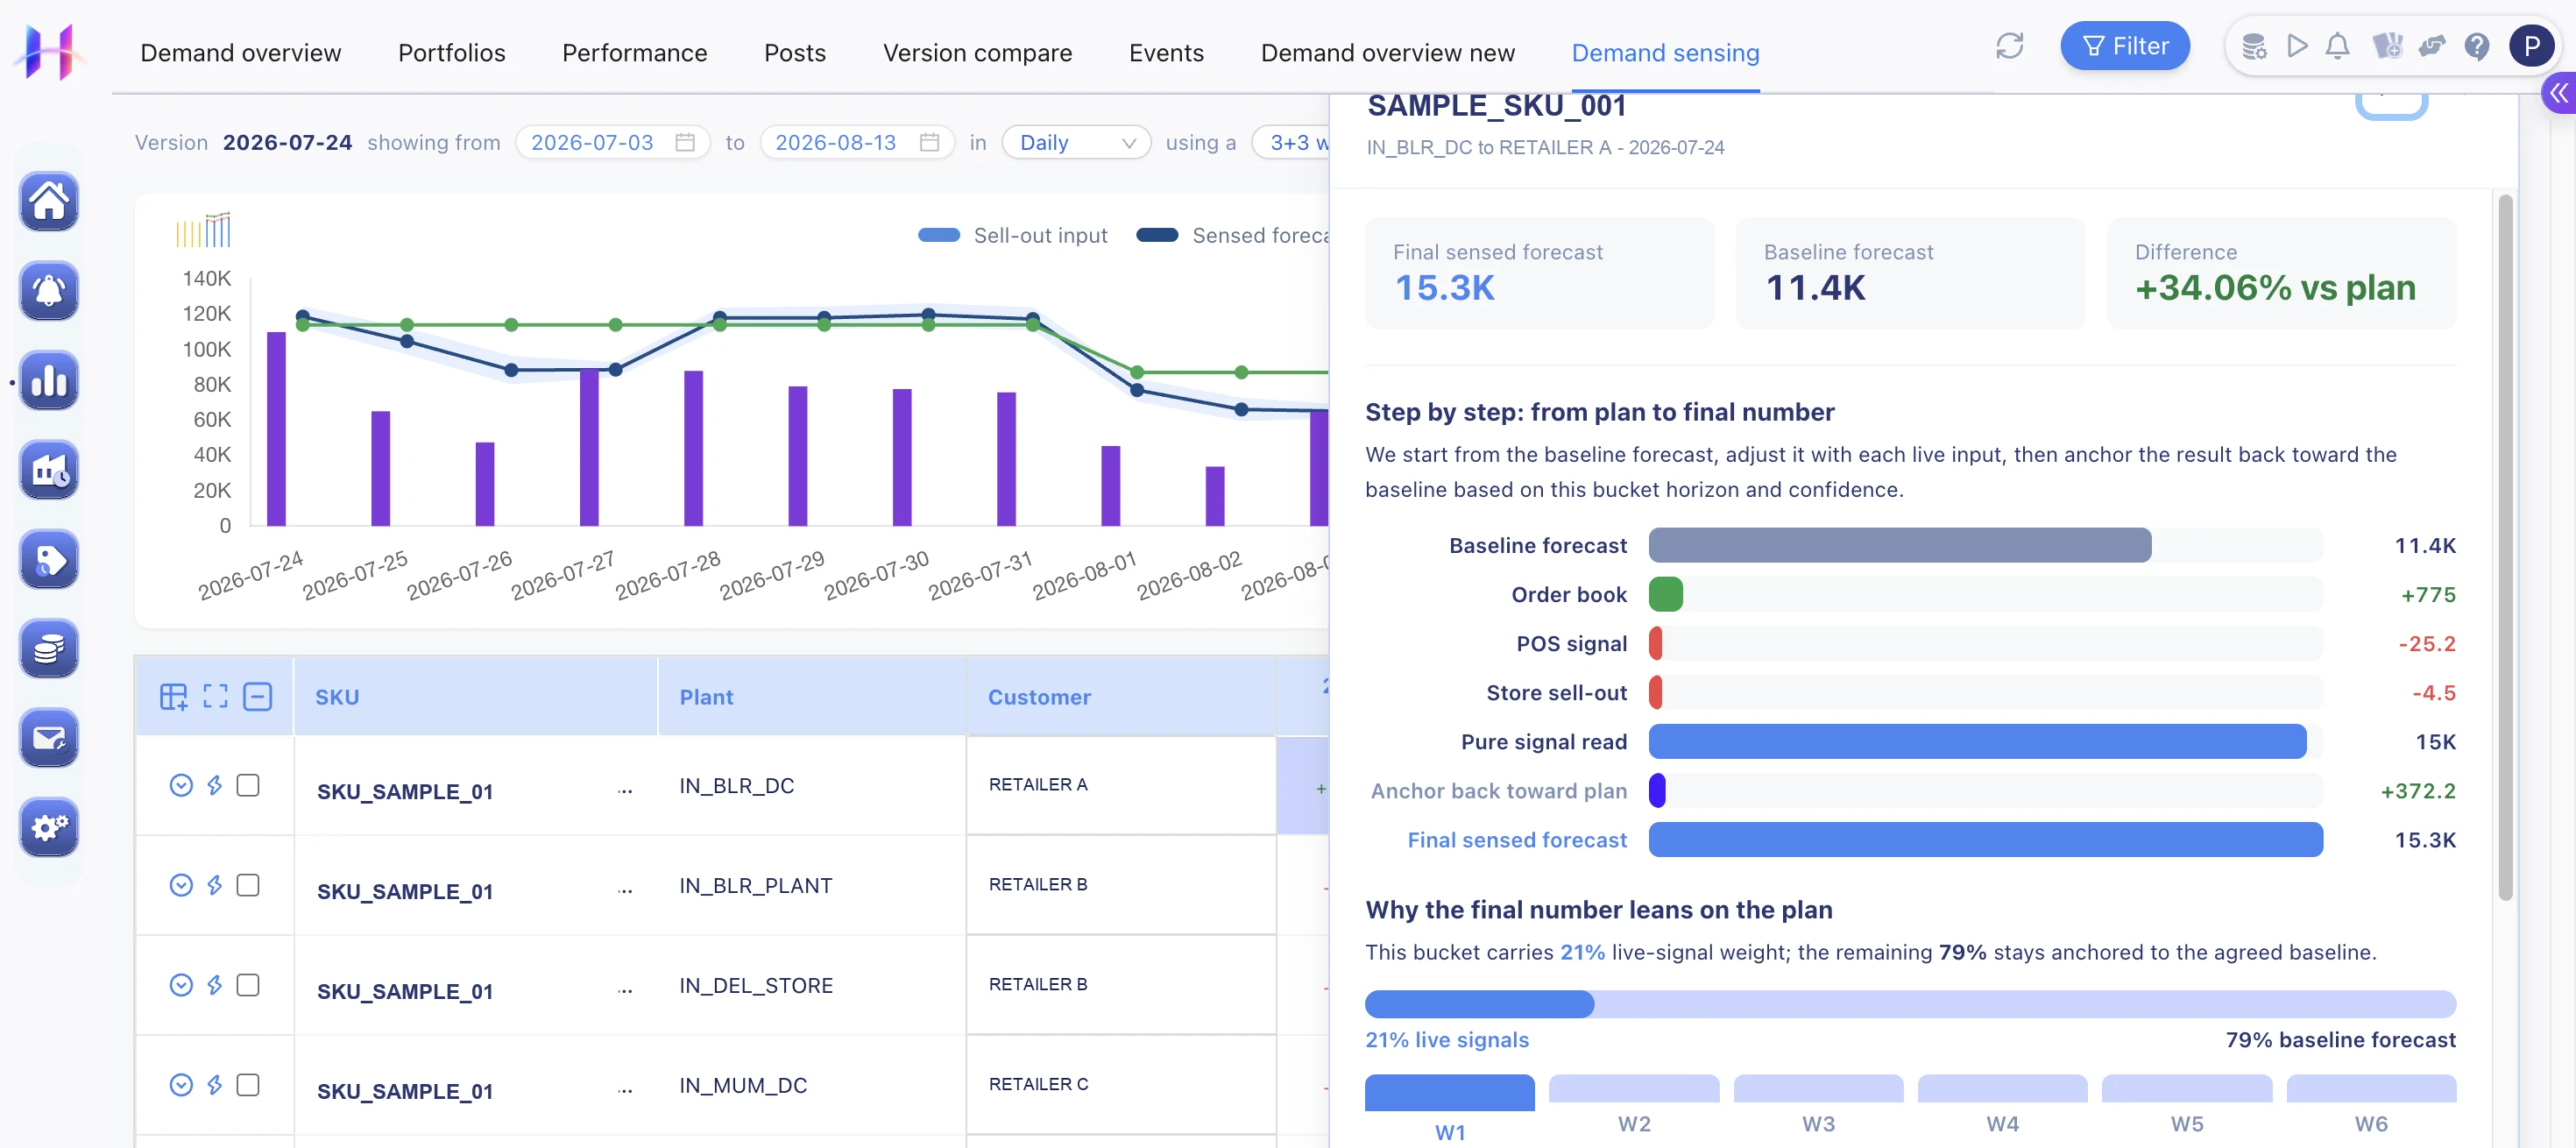Click the SKU column header
The image size is (2576, 1148).
coord(476,696)
